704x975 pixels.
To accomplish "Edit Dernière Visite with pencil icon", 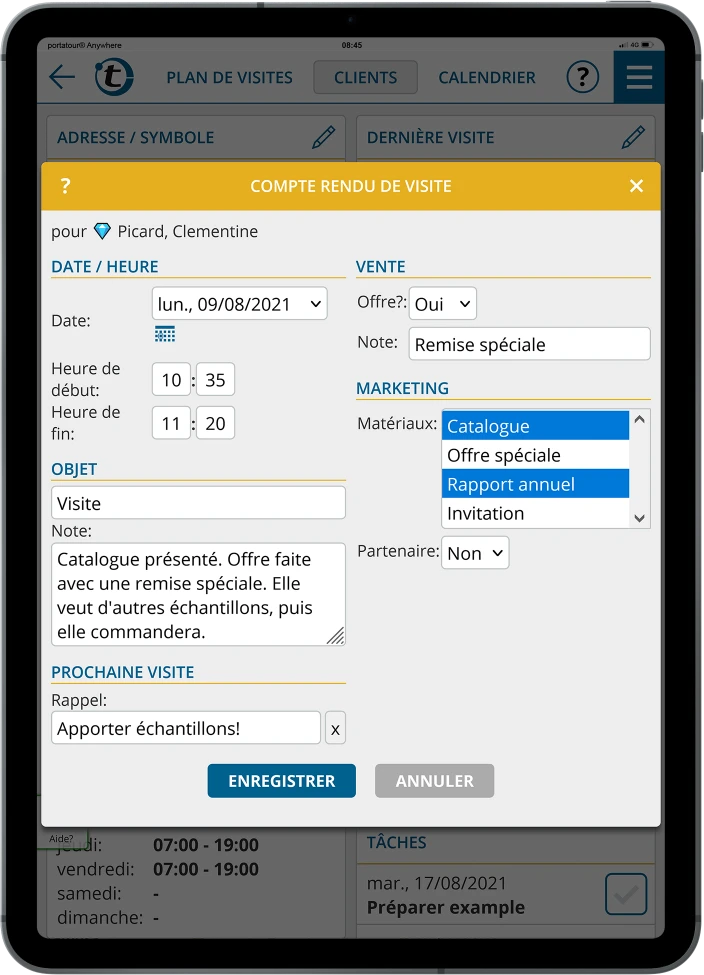I will tap(633, 137).
